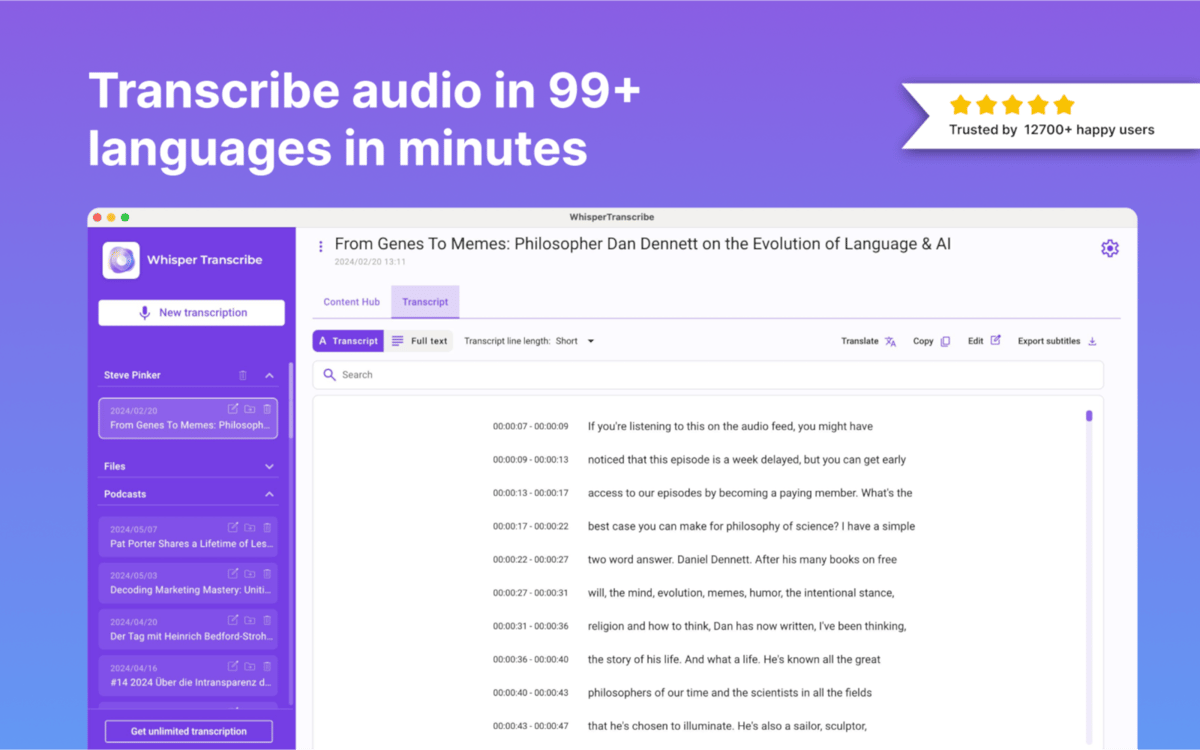Screen dimensions: 1200x750
Task: Move the Der Tag mit Heinrich entry to folder
Action: [x=250, y=620]
